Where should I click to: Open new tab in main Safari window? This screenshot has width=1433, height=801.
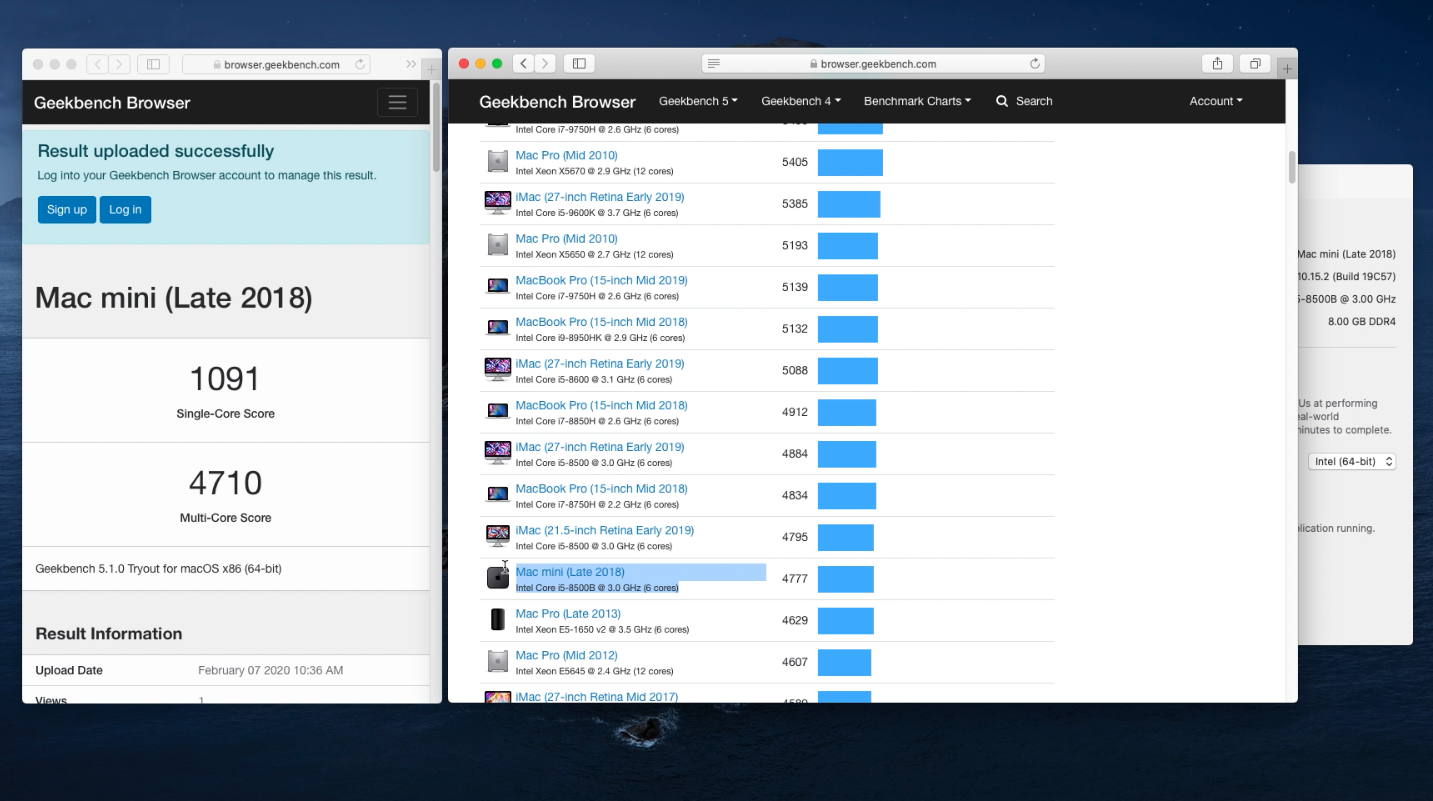(x=1288, y=69)
